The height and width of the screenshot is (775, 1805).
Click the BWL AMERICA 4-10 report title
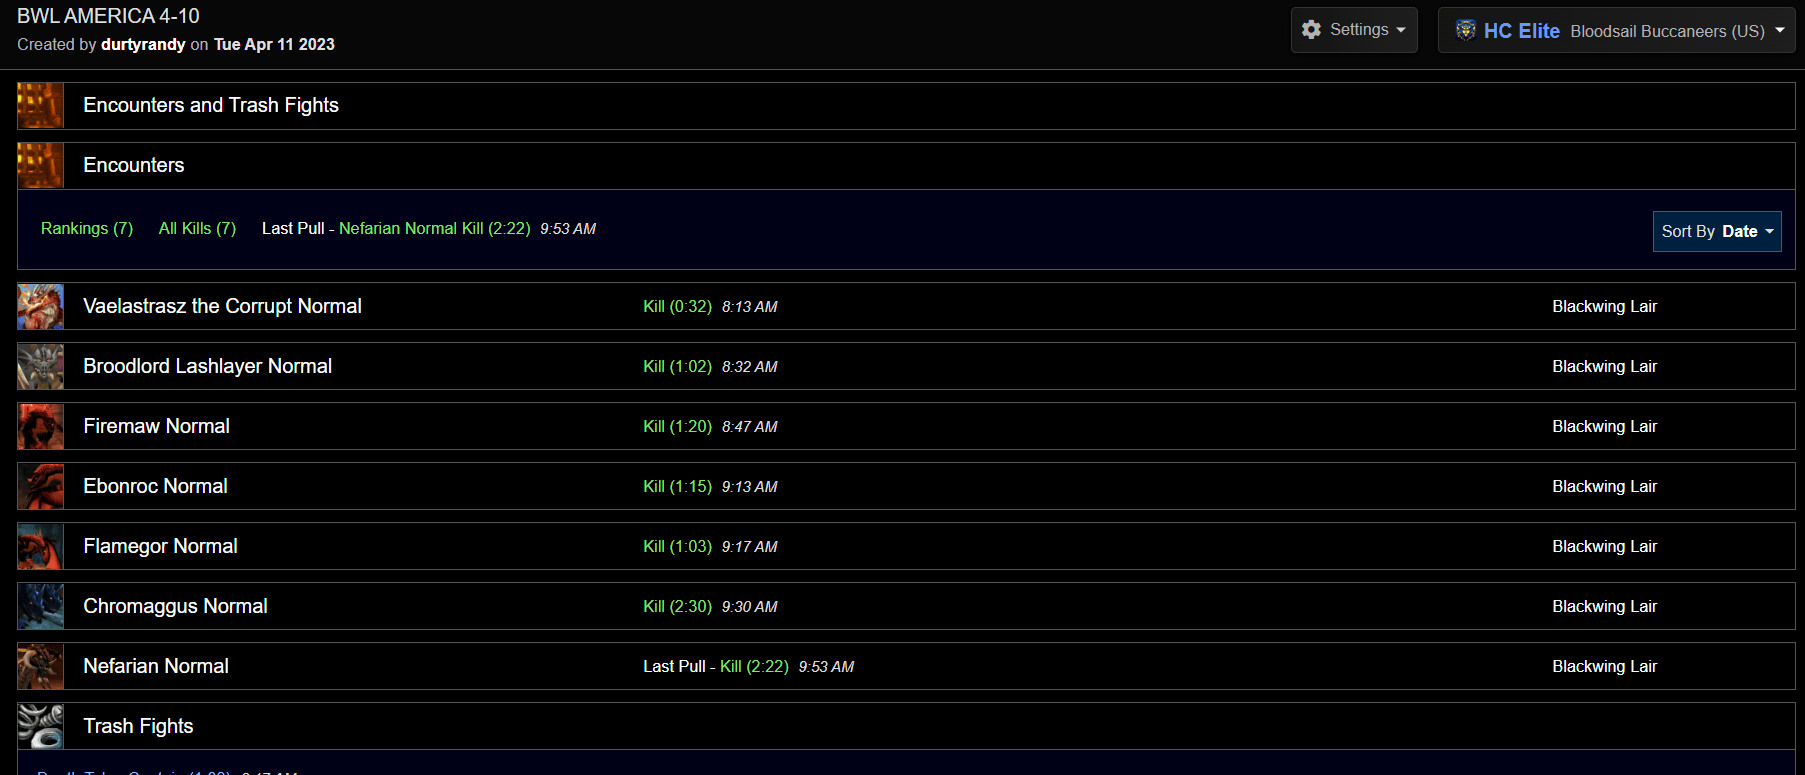coord(108,16)
